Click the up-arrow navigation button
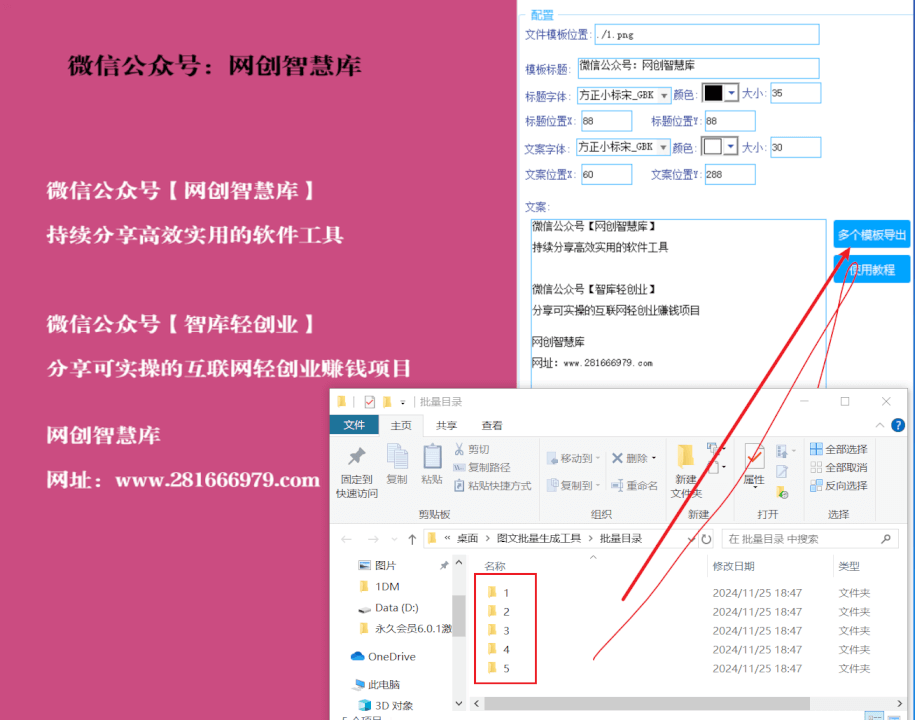 coord(412,539)
